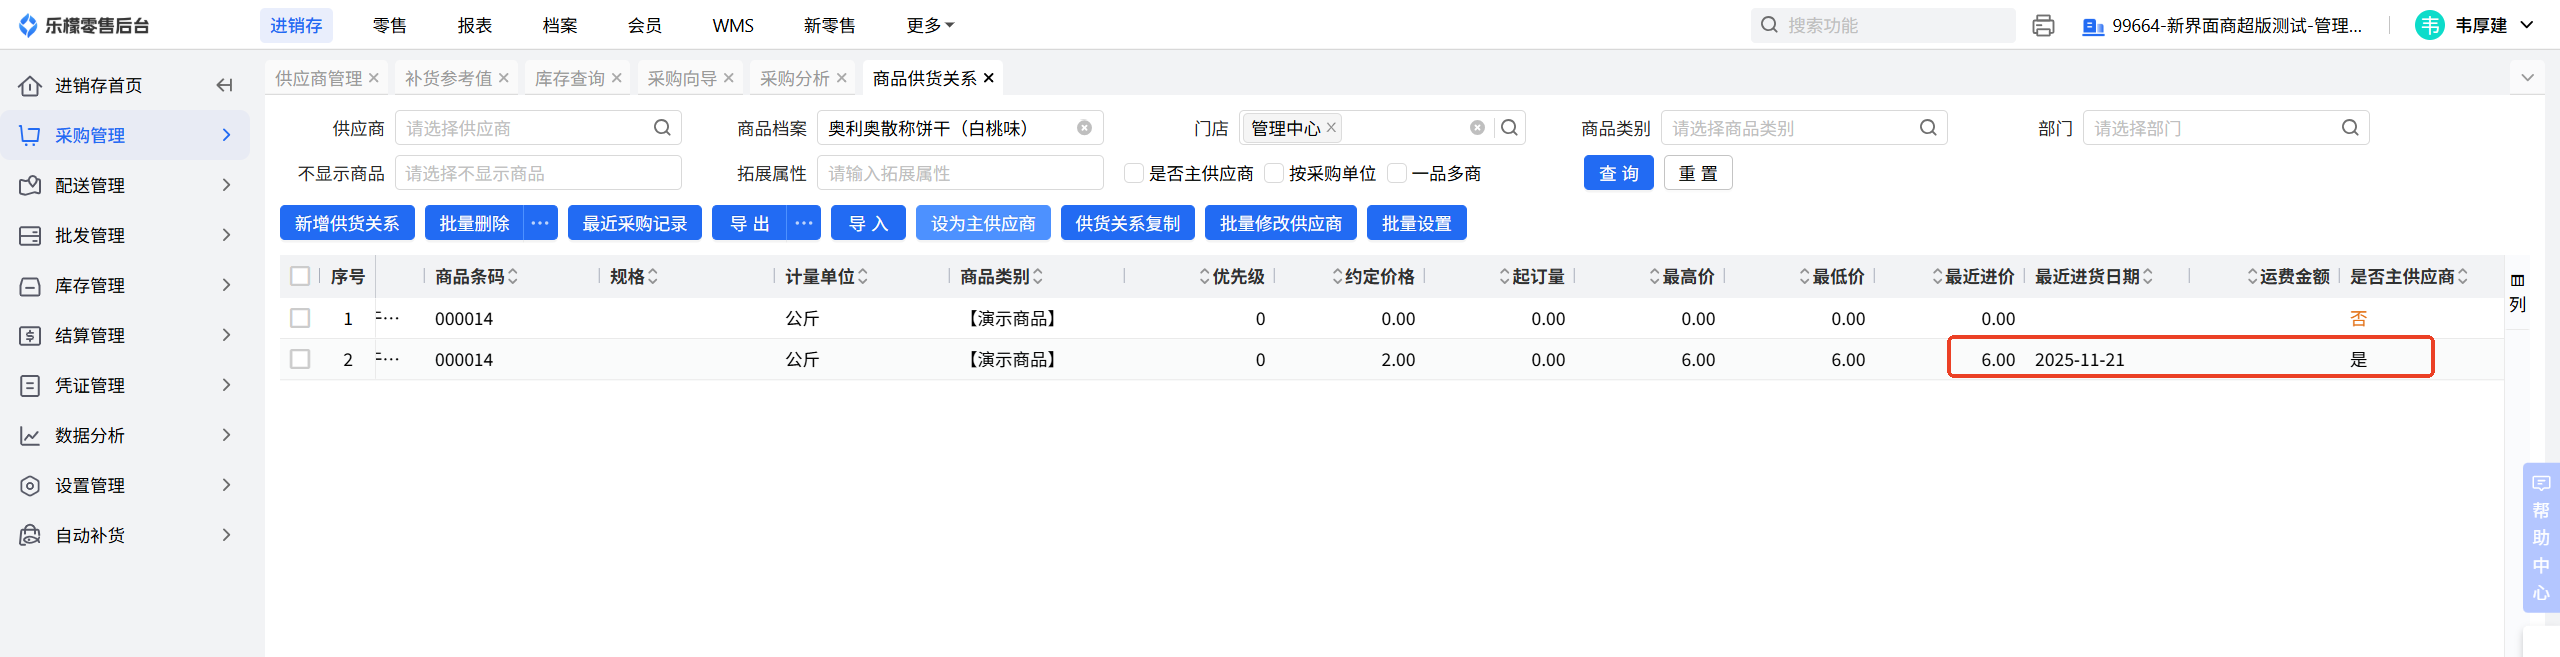Click the printer icon in top bar

click(2043, 26)
